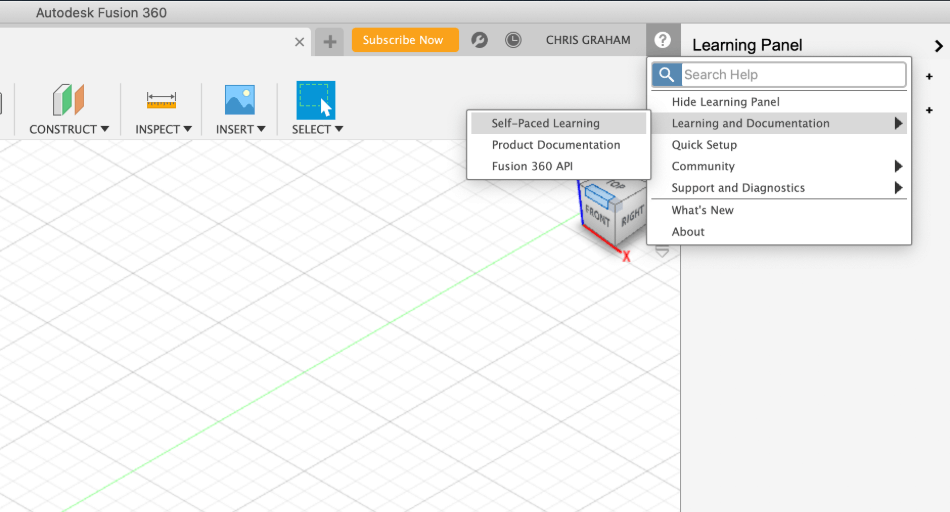Open the SELECT dropdown
Screen dimensions: 950x512
317,129
